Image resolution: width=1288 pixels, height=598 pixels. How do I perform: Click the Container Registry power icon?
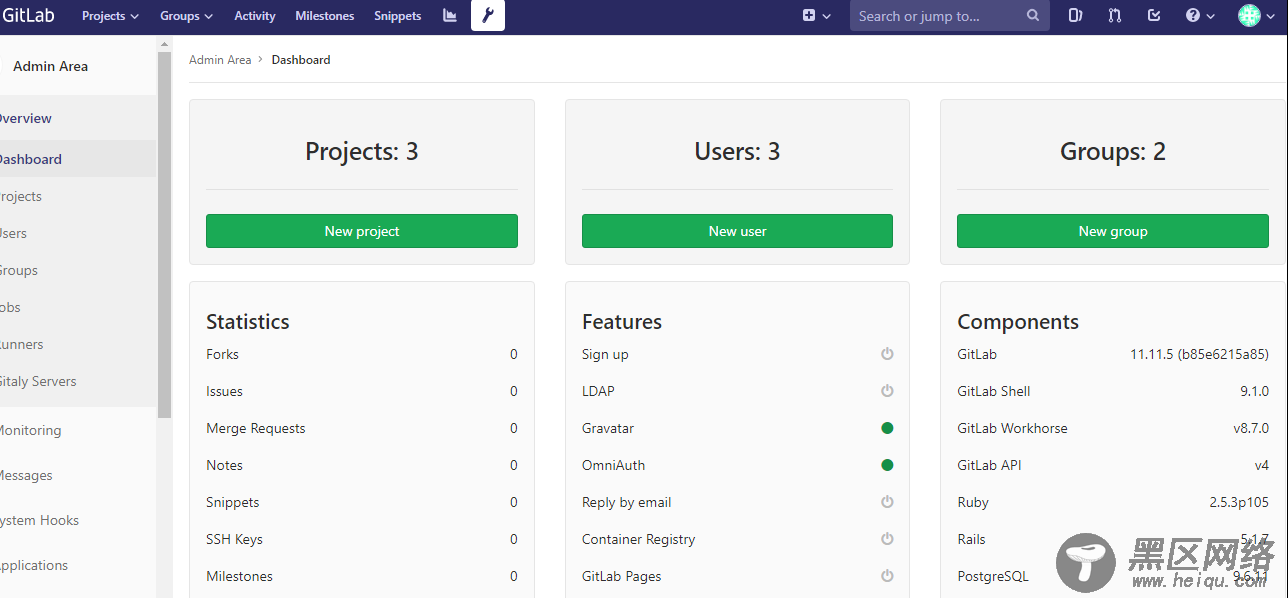click(x=887, y=539)
